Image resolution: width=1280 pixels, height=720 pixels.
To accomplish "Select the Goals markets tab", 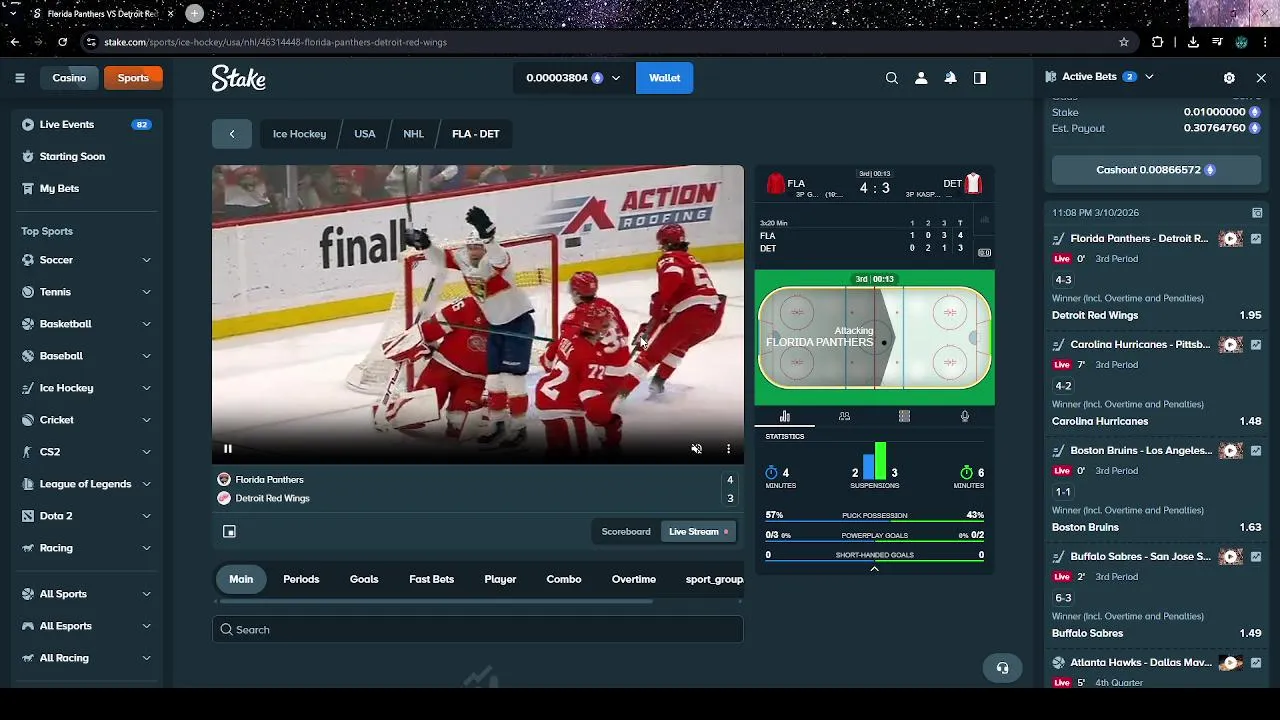I will click(x=364, y=579).
